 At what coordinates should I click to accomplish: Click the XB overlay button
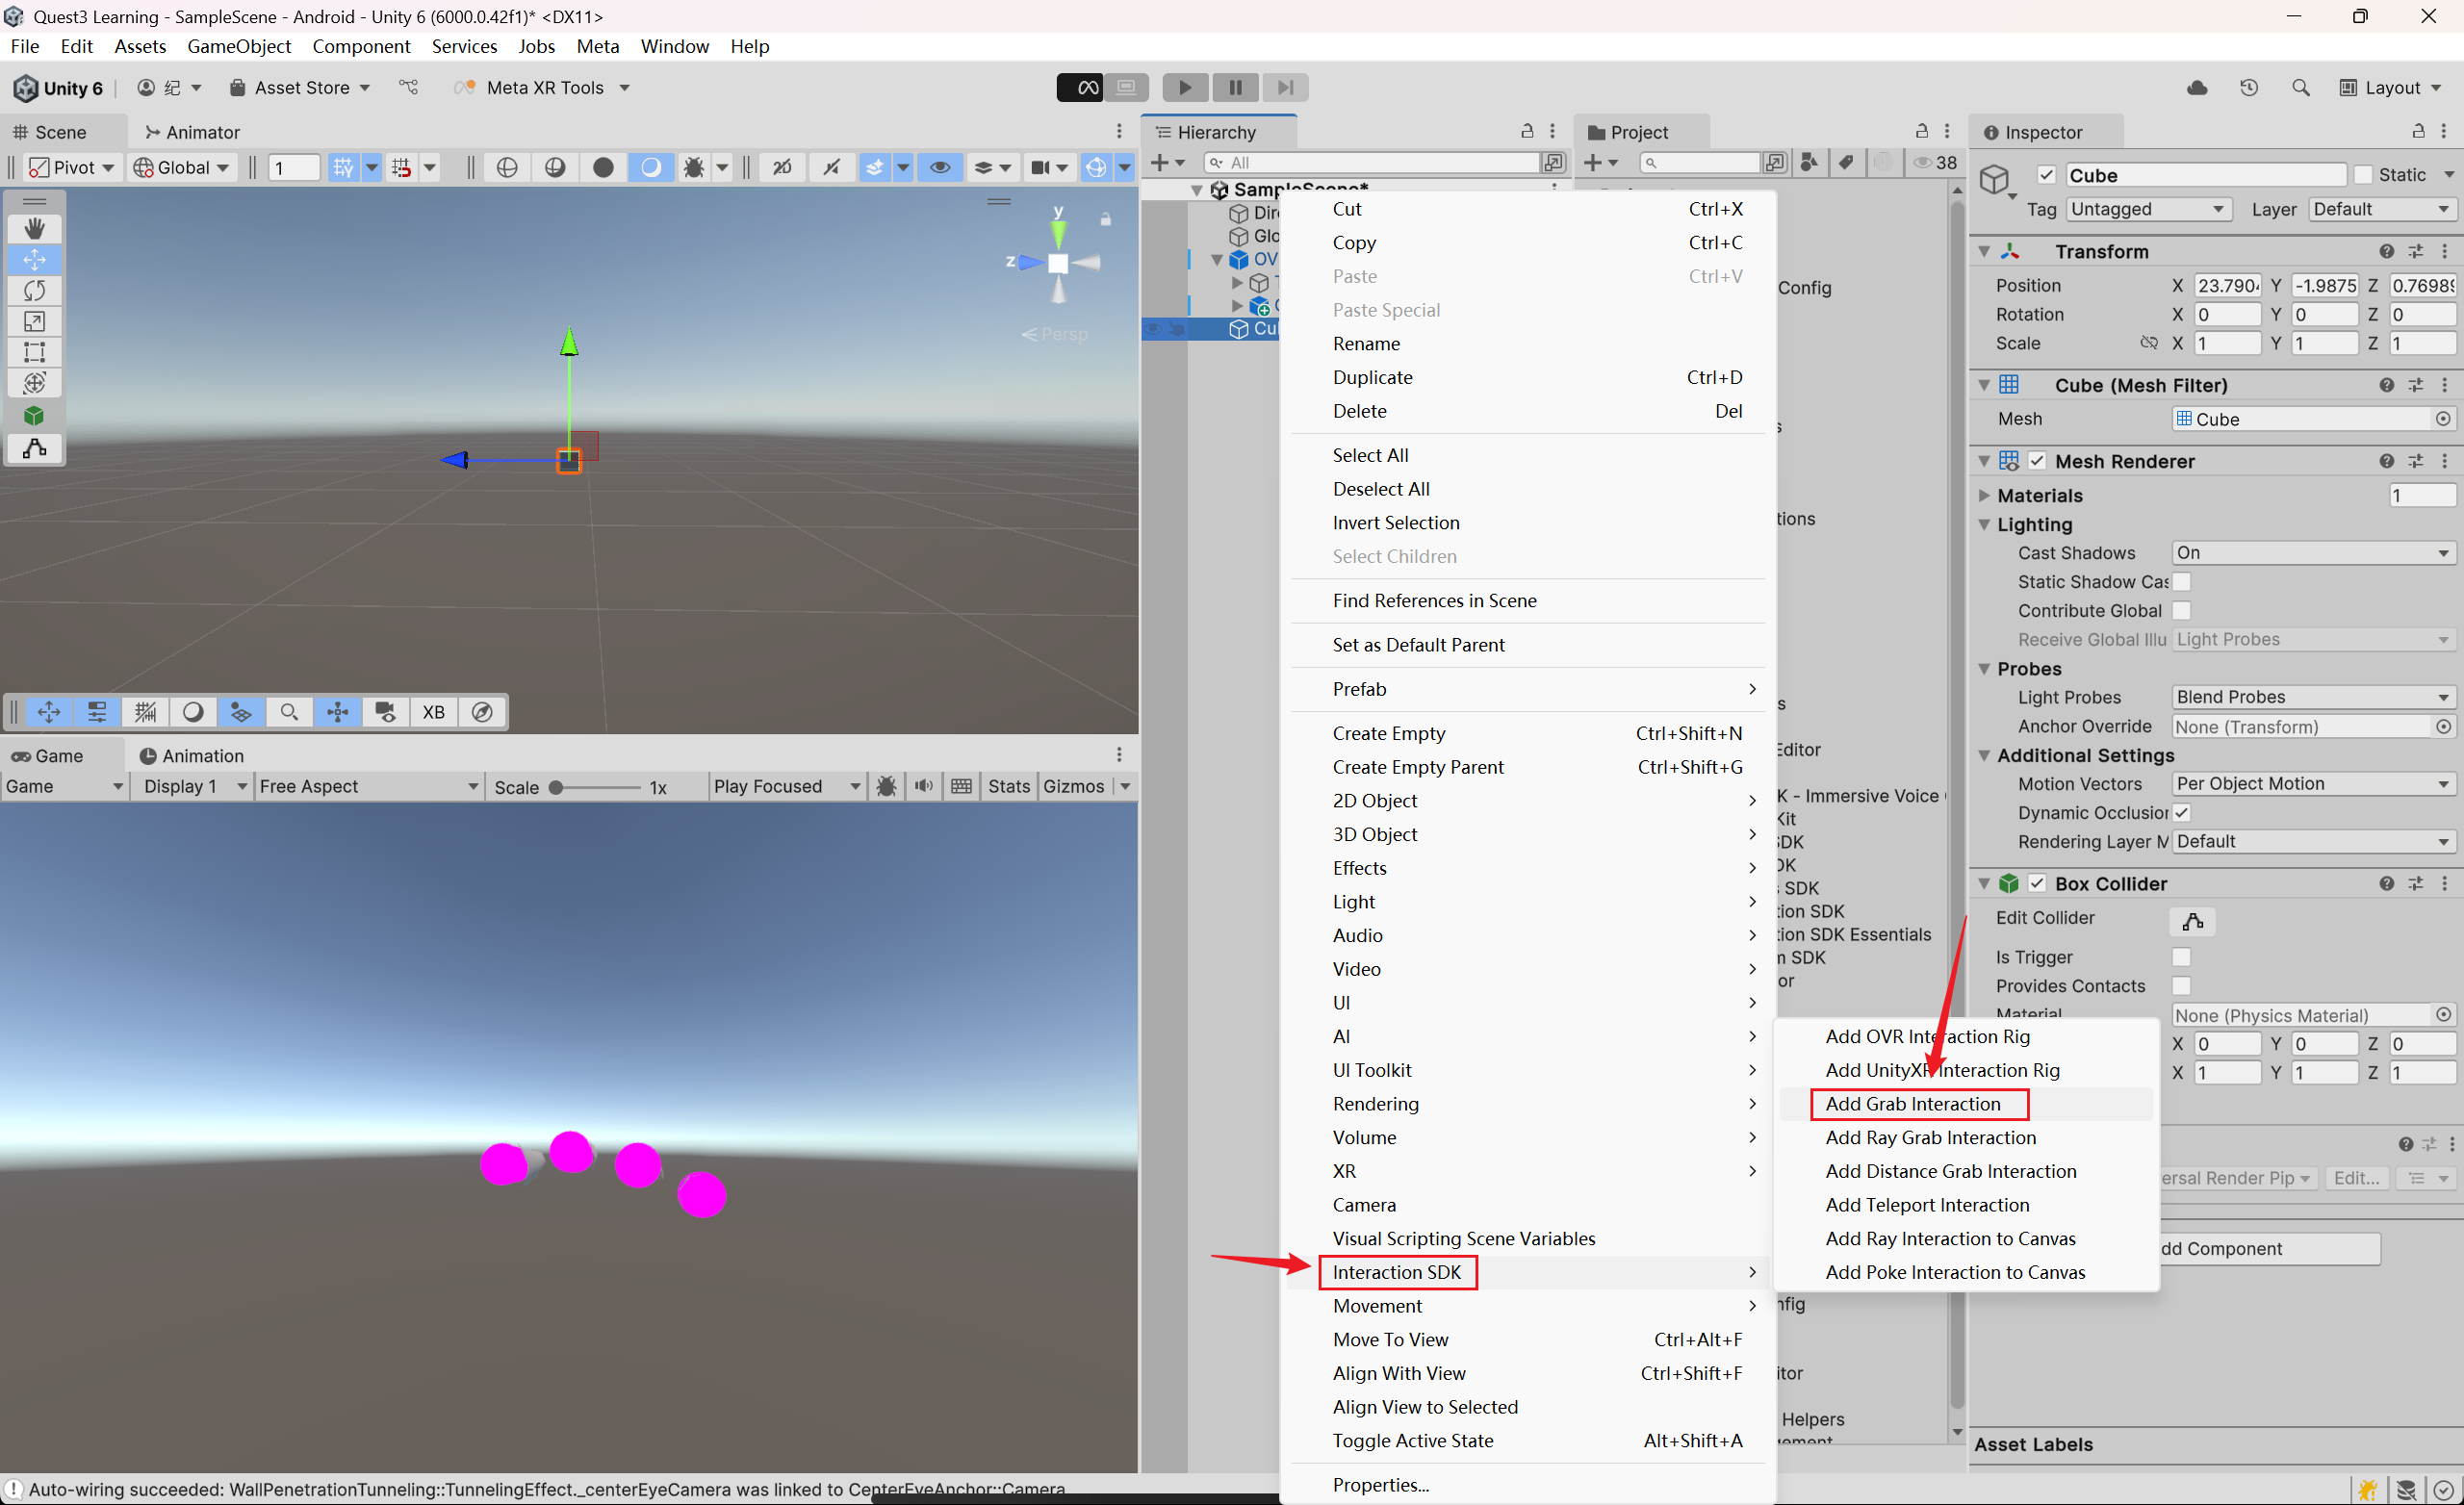pyautogui.click(x=433, y=712)
